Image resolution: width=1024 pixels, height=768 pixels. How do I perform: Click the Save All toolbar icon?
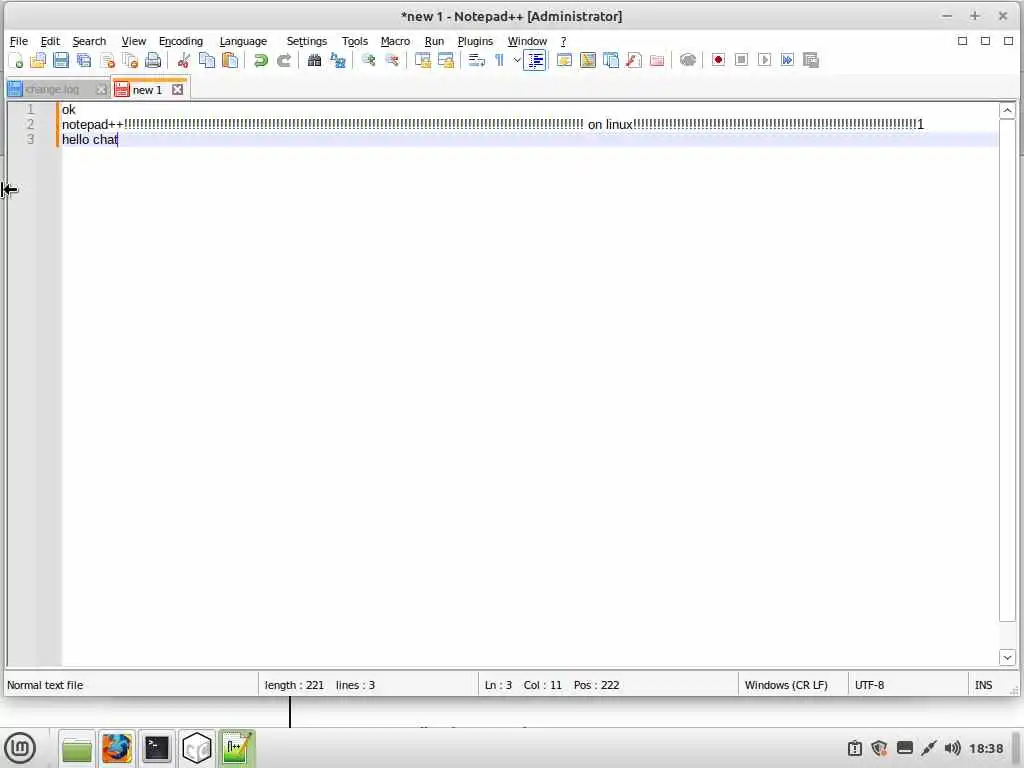click(x=84, y=61)
